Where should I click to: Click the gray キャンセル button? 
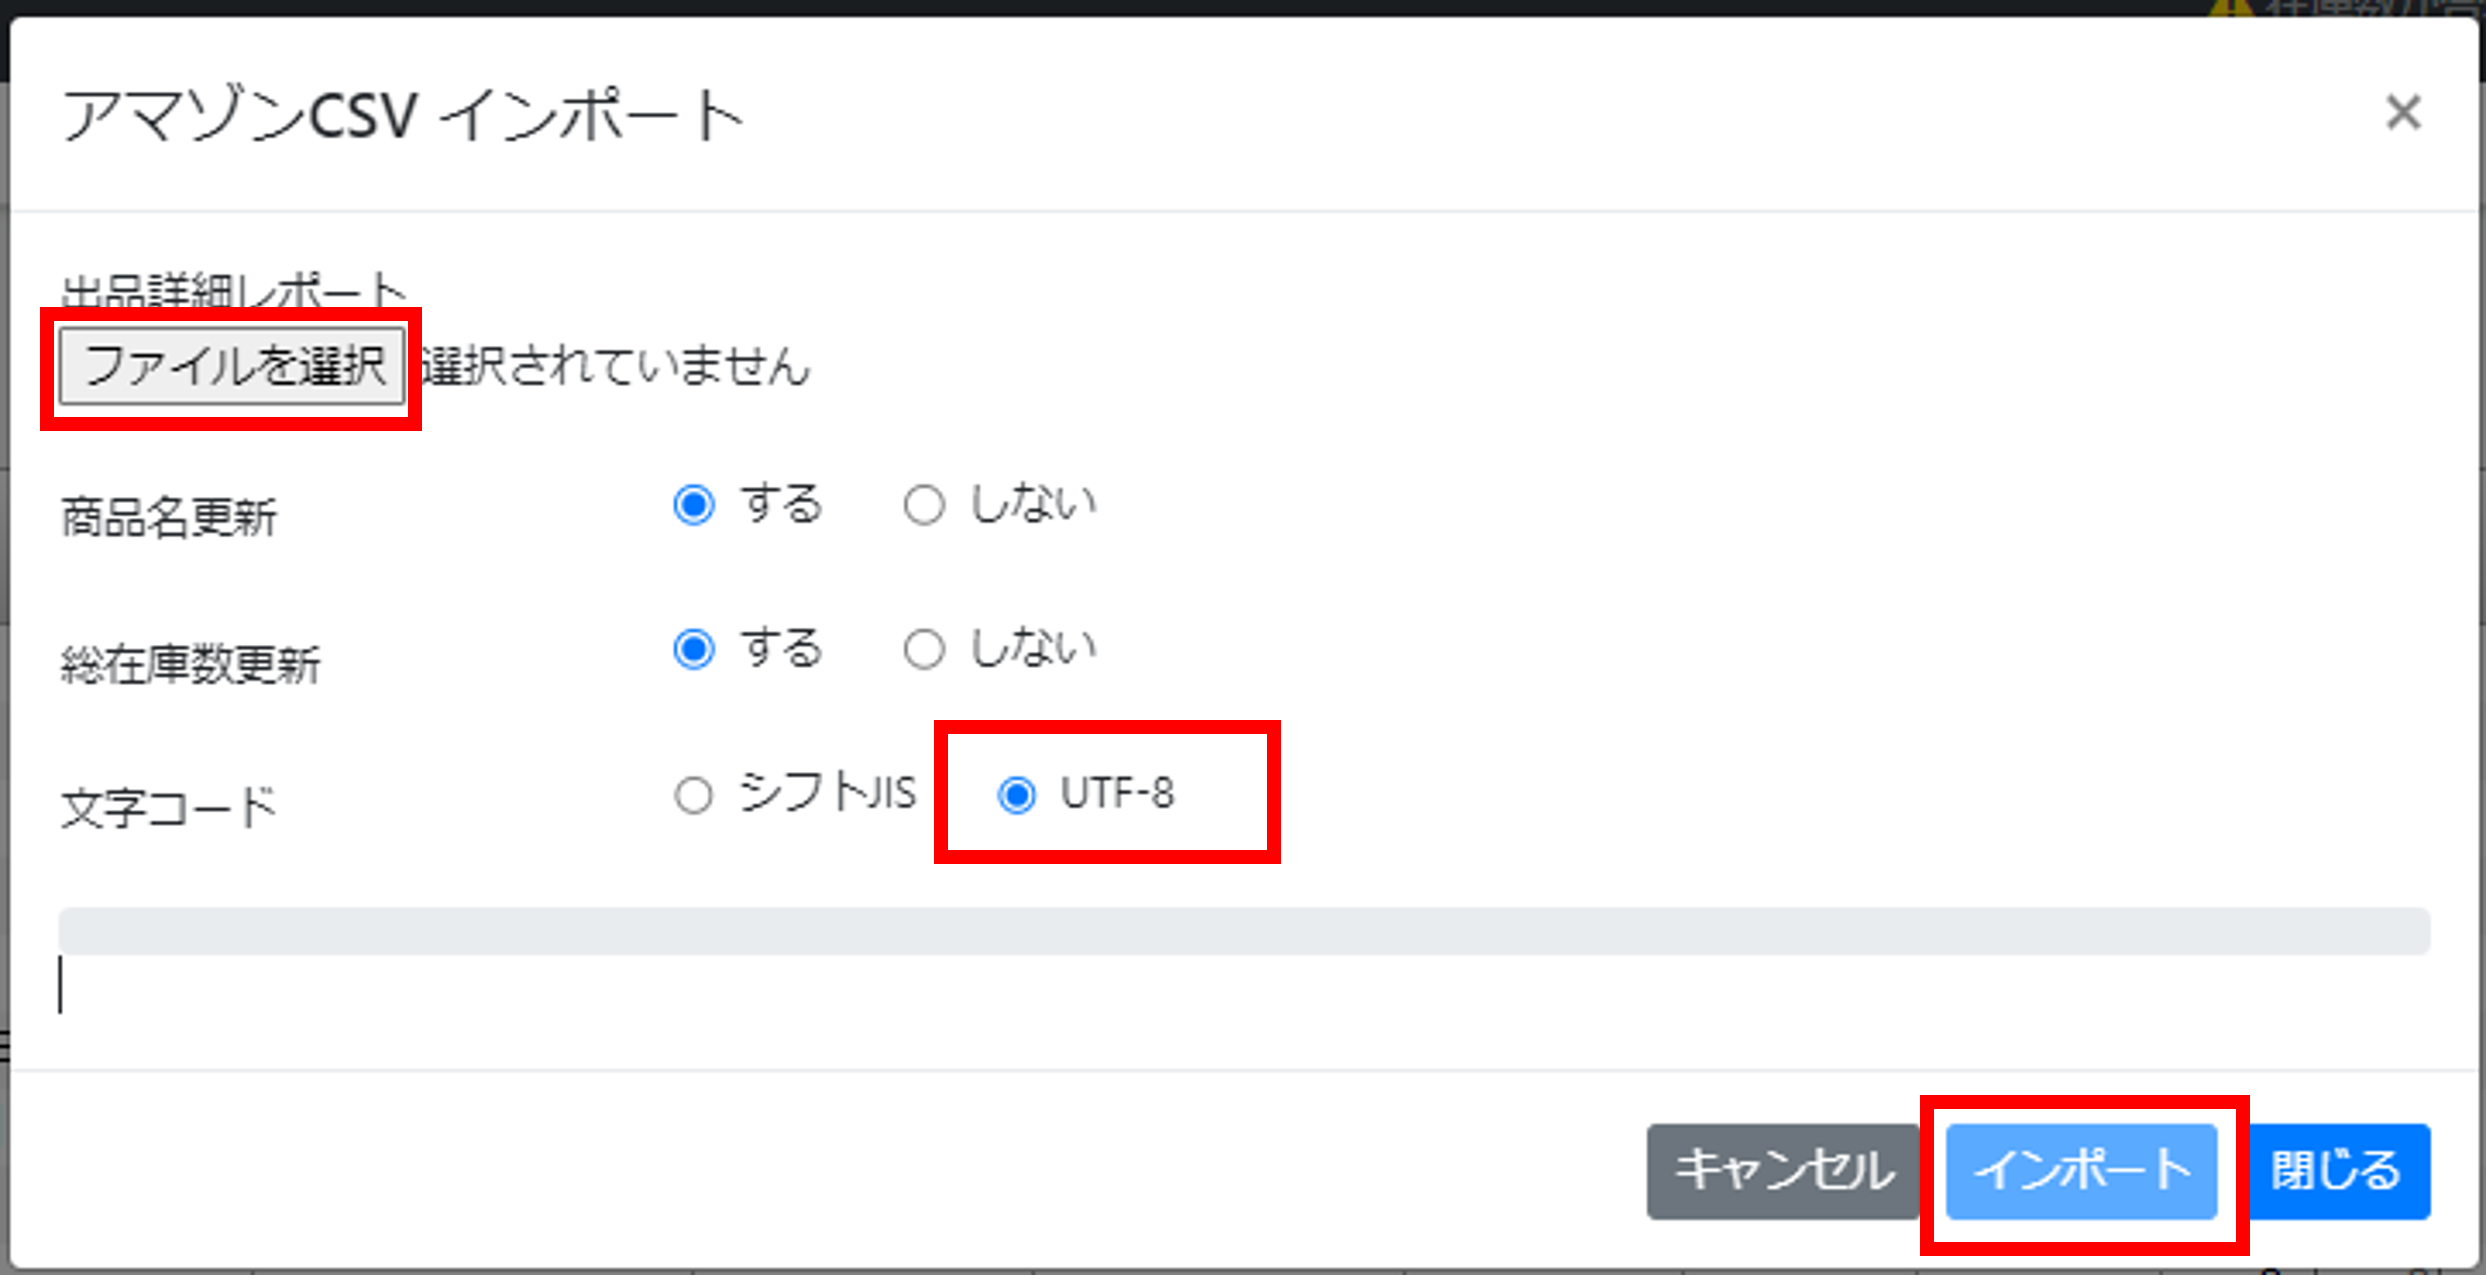click(x=1785, y=1171)
